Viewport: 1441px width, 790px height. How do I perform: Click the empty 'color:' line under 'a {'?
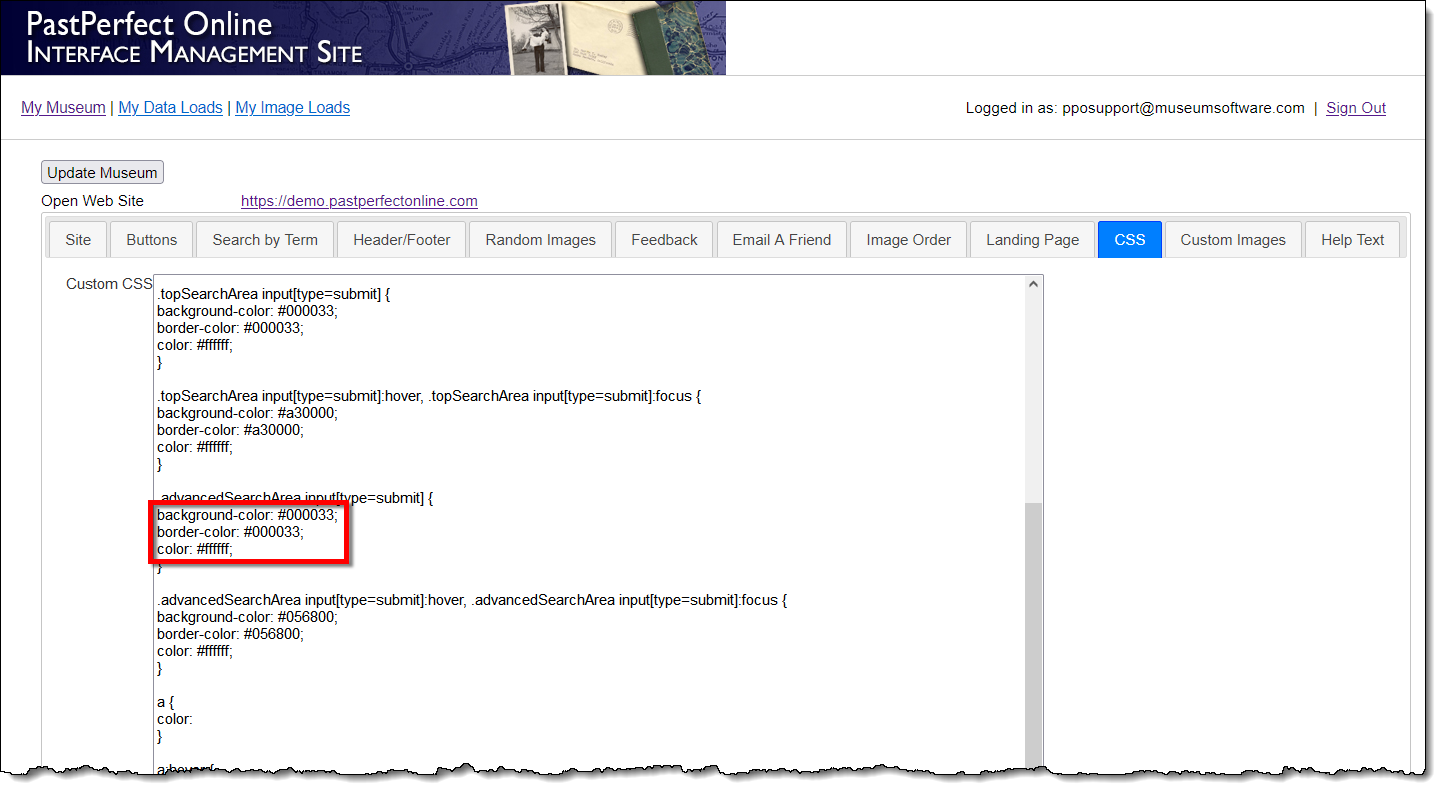click(x=175, y=719)
